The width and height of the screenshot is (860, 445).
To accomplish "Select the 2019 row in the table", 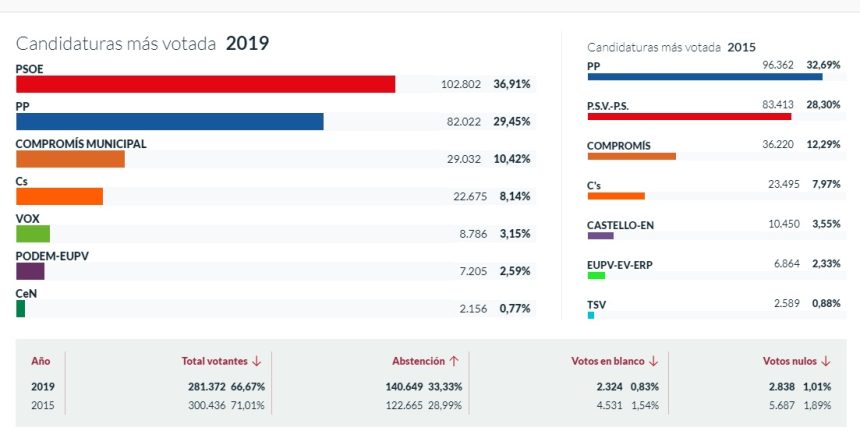I will [x=431, y=387].
